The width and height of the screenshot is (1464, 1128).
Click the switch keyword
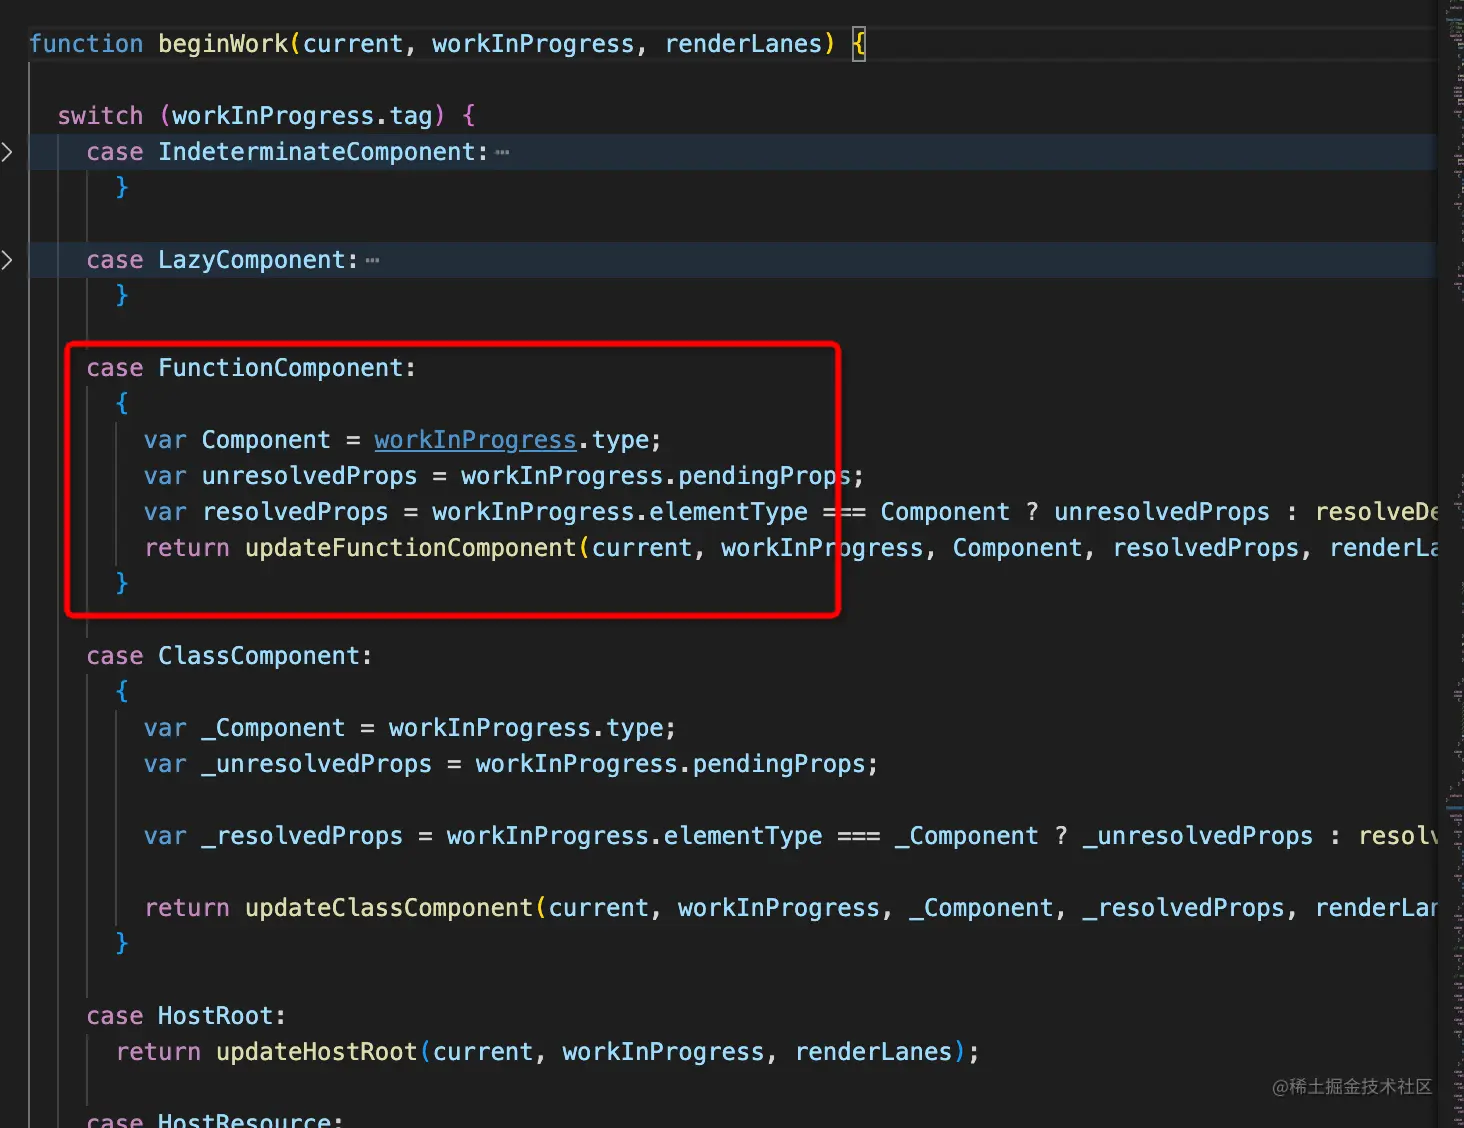100,116
